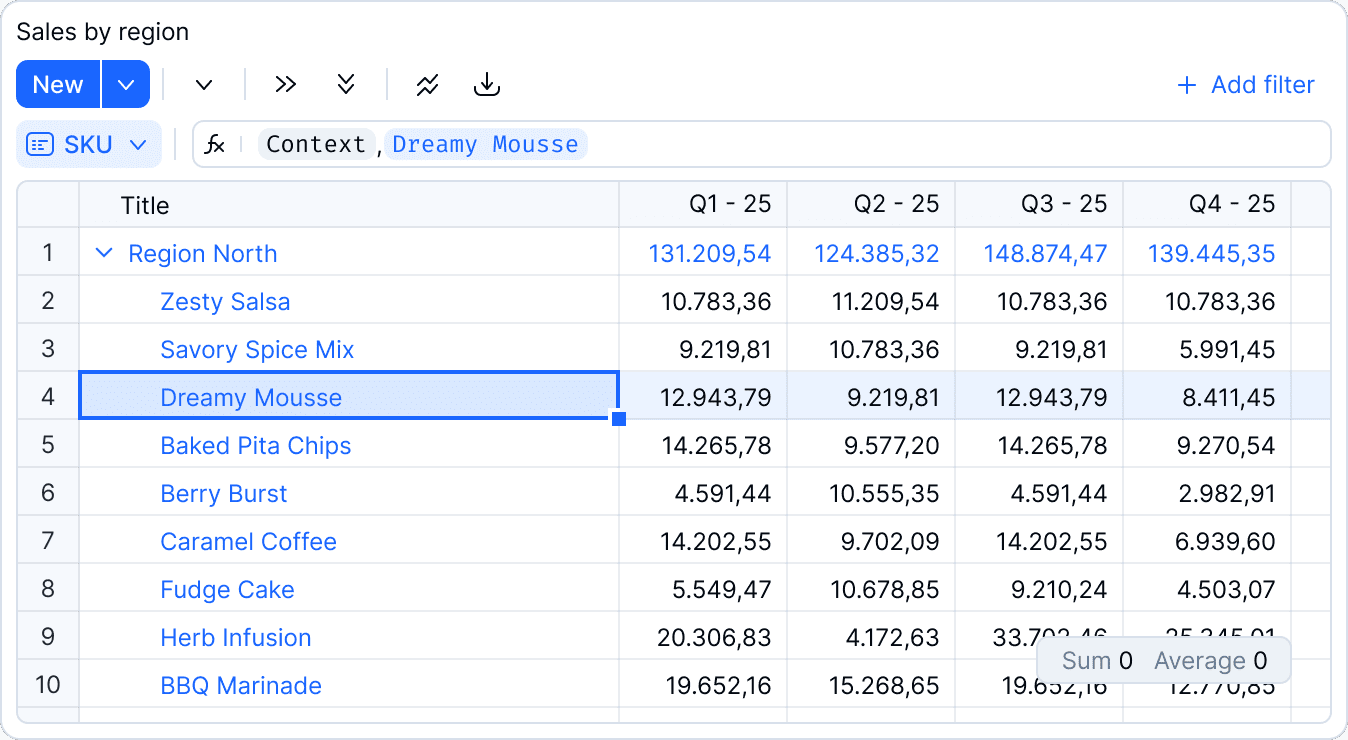Click the New button

point(58,85)
